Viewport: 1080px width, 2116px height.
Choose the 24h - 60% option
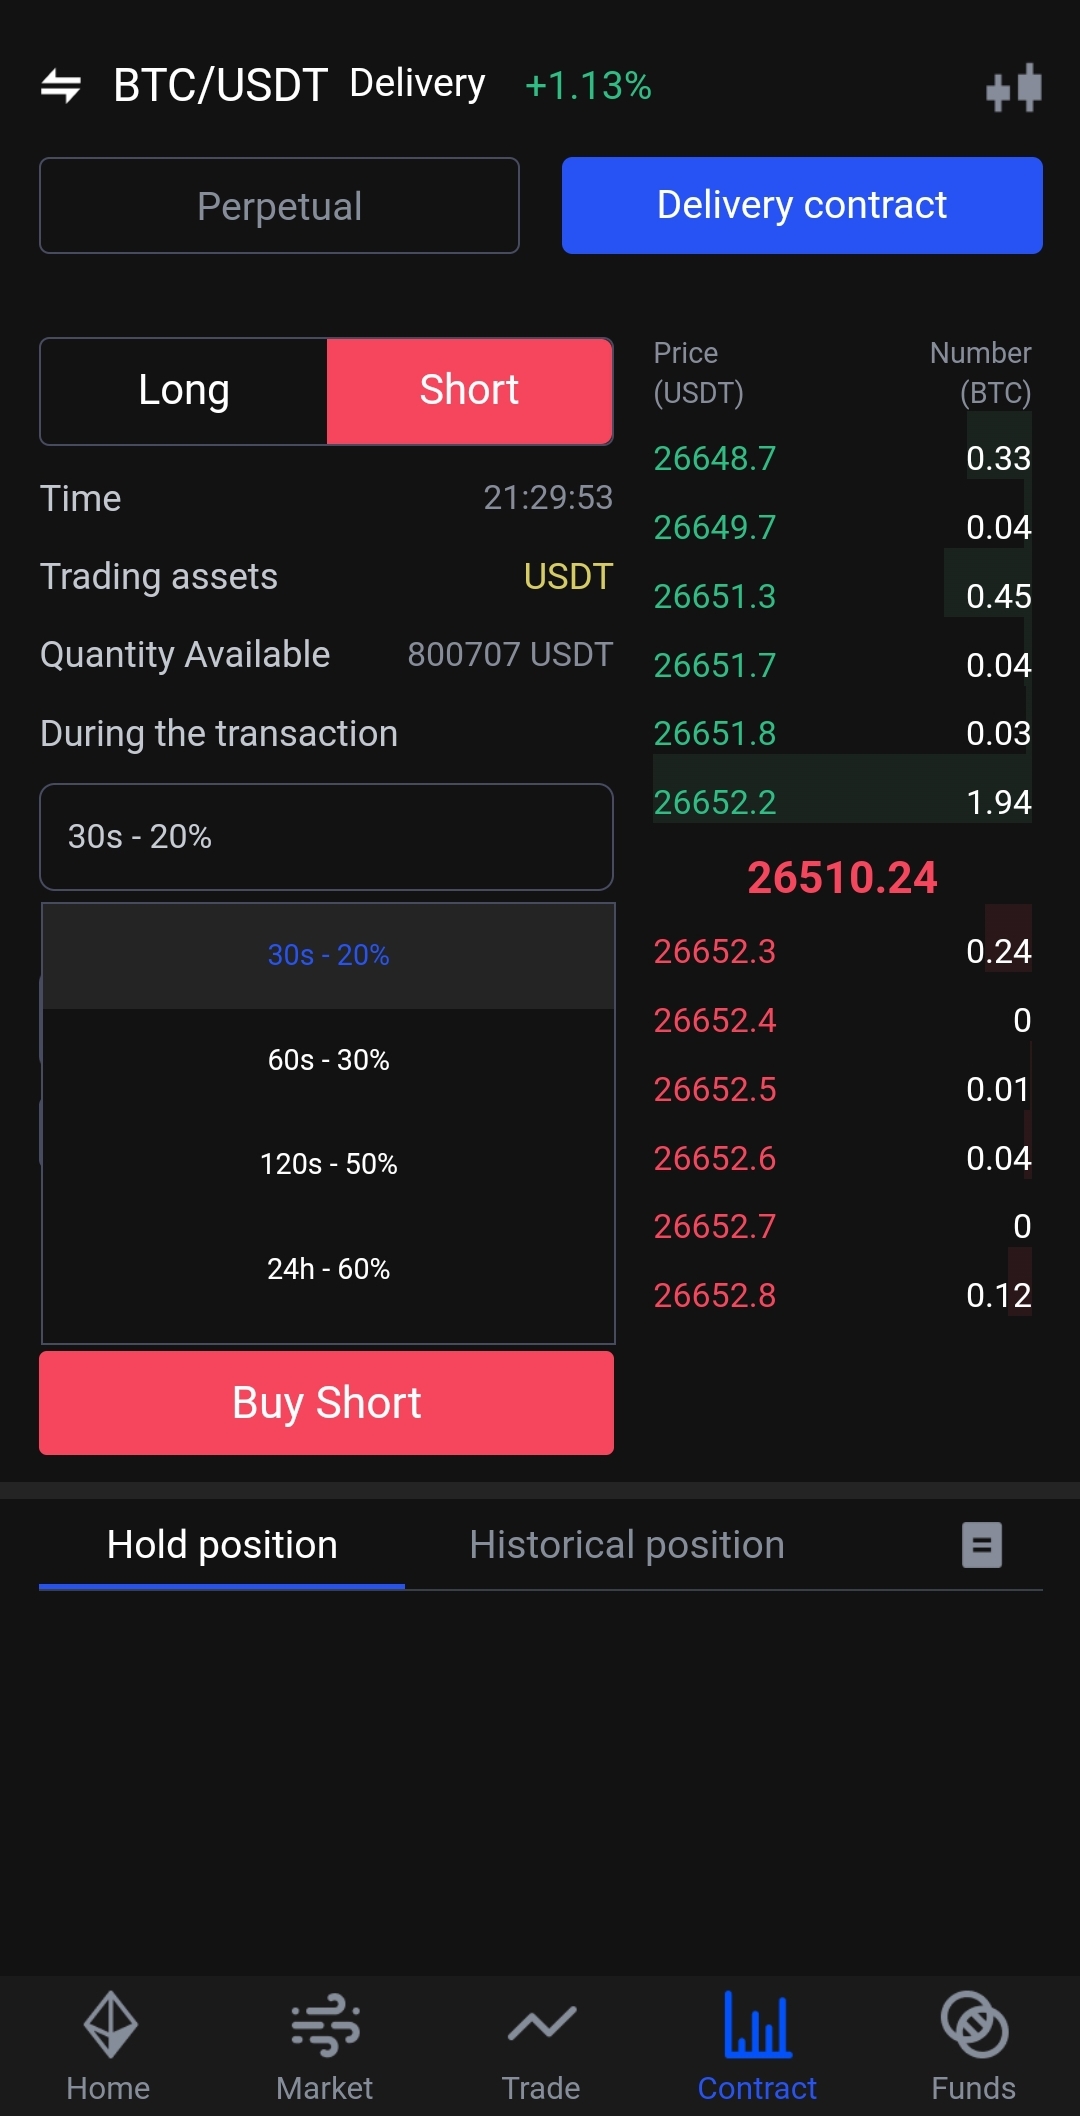pyautogui.click(x=328, y=1269)
